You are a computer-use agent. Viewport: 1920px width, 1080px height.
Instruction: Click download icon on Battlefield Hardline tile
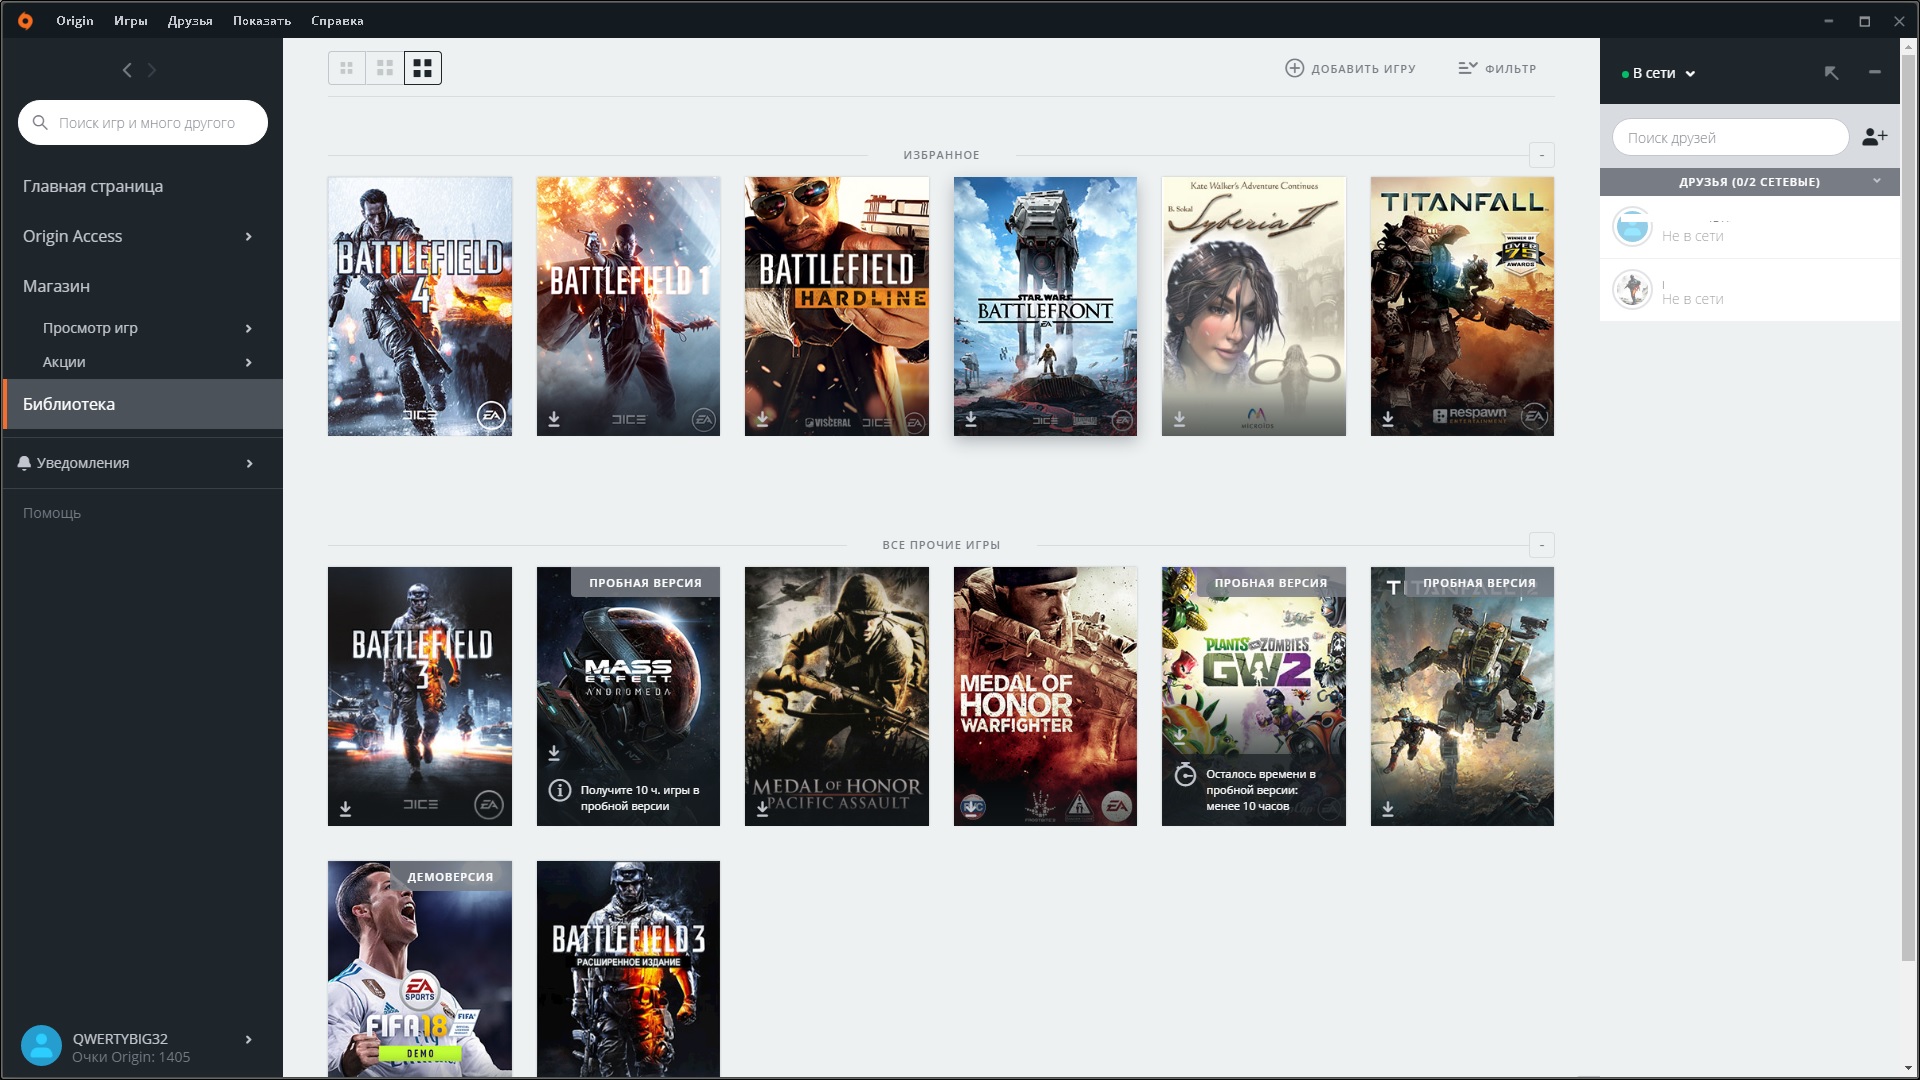click(763, 419)
